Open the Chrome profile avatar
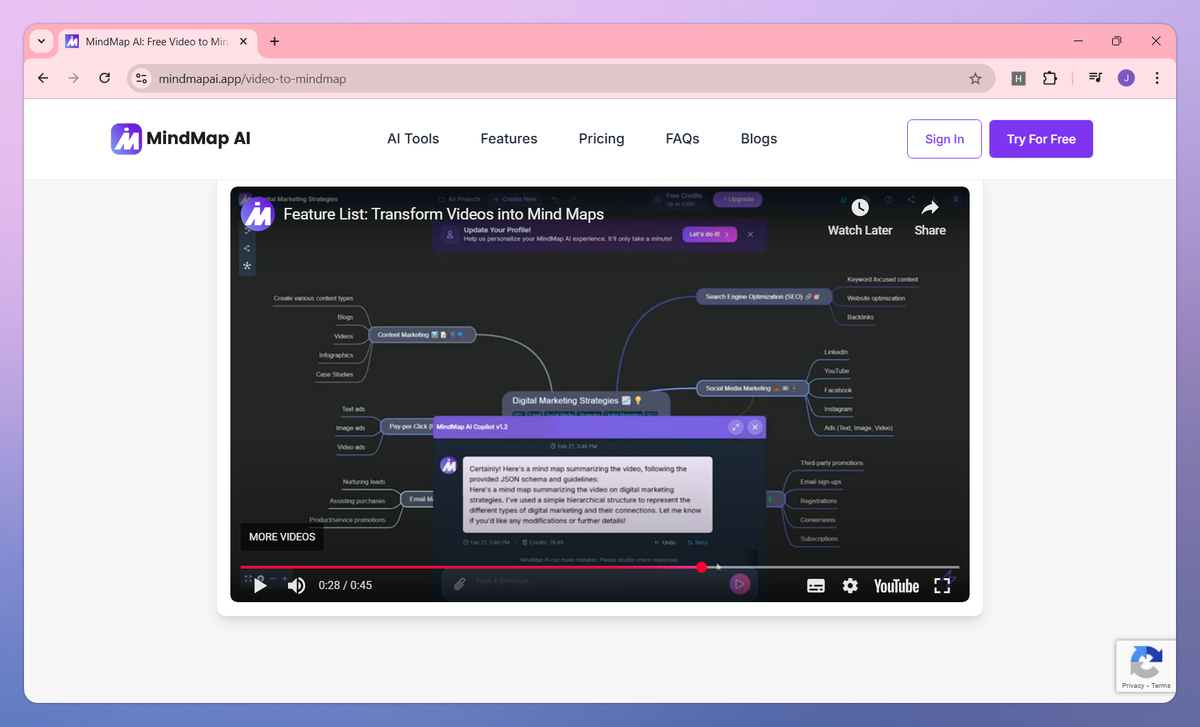The image size is (1200, 727). click(x=1126, y=78)
